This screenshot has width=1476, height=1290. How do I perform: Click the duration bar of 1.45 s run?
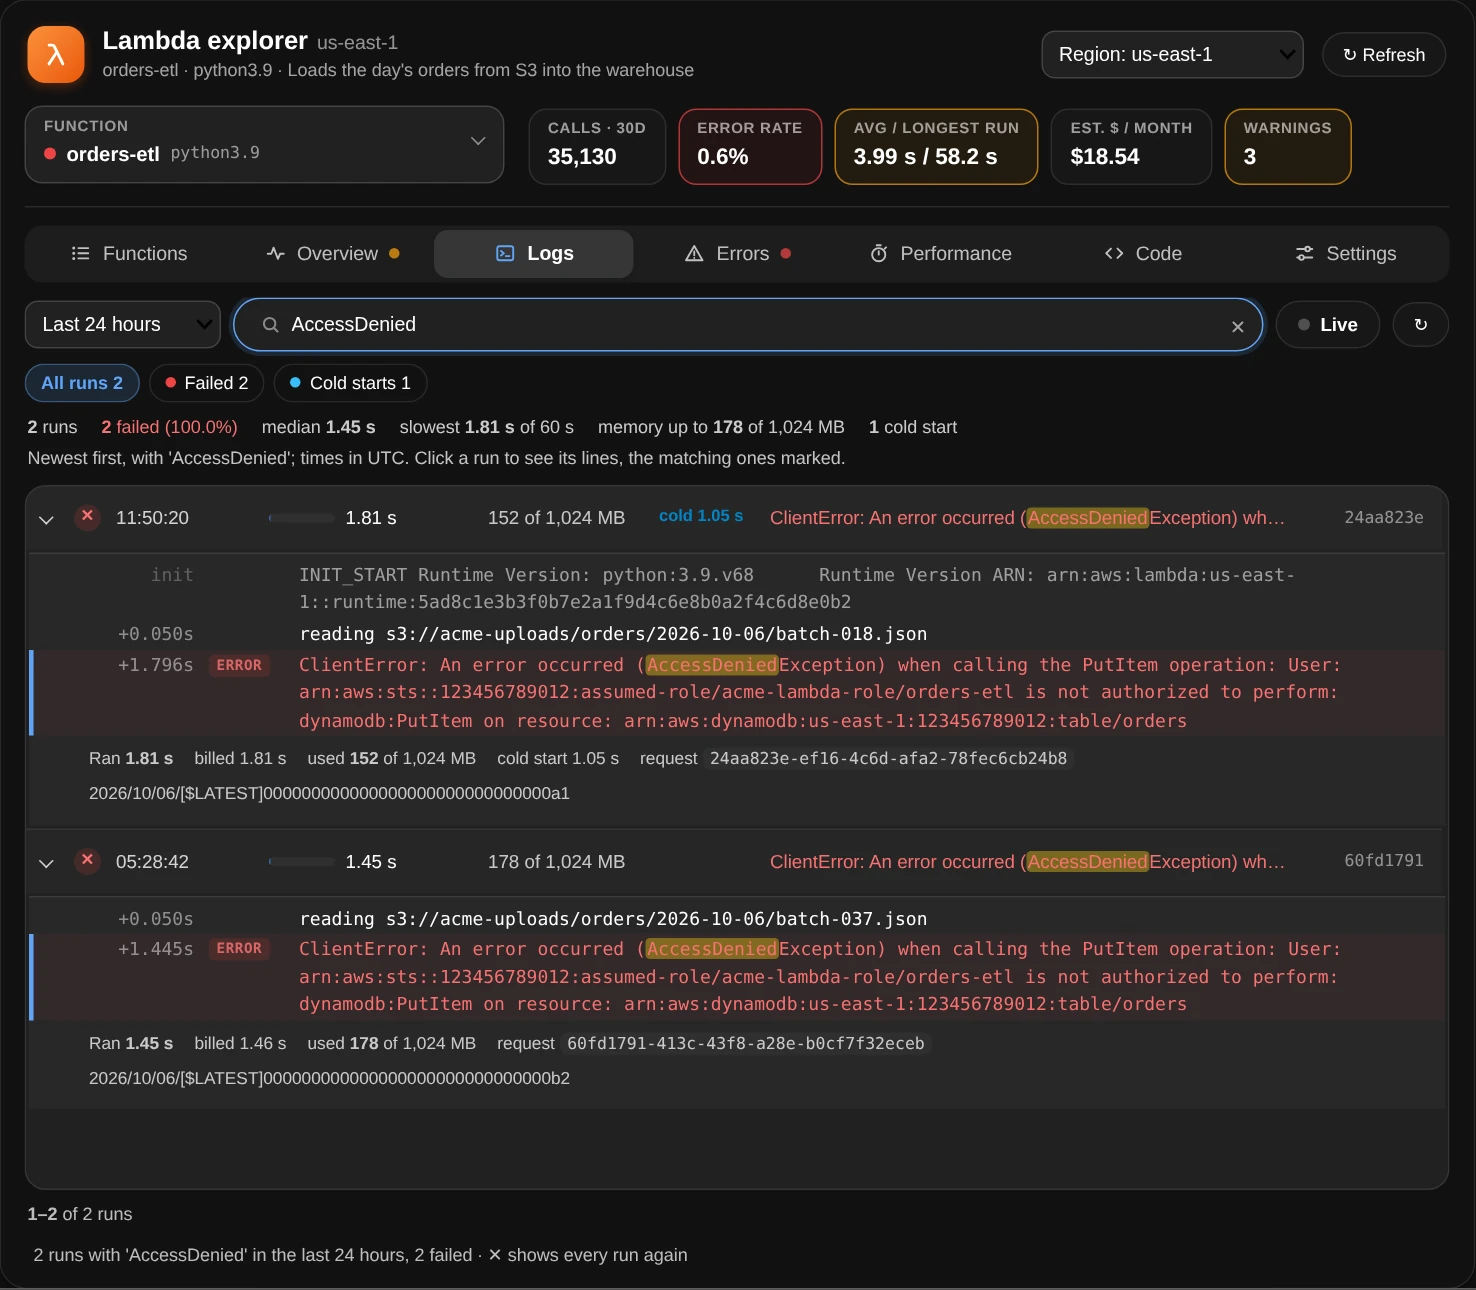[301, 861]
